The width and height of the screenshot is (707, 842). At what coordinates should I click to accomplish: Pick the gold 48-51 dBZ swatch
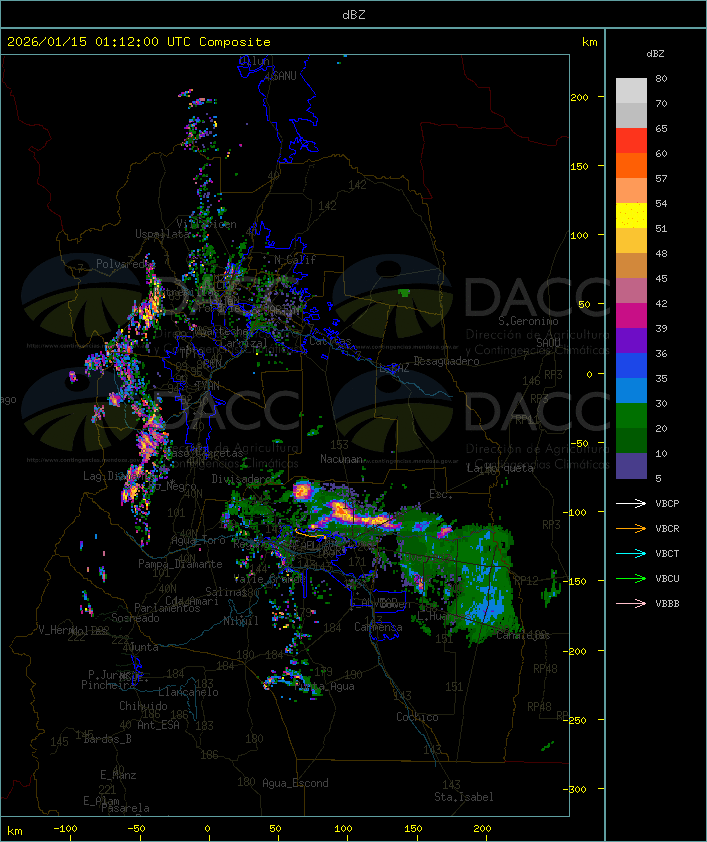[631, 241]
